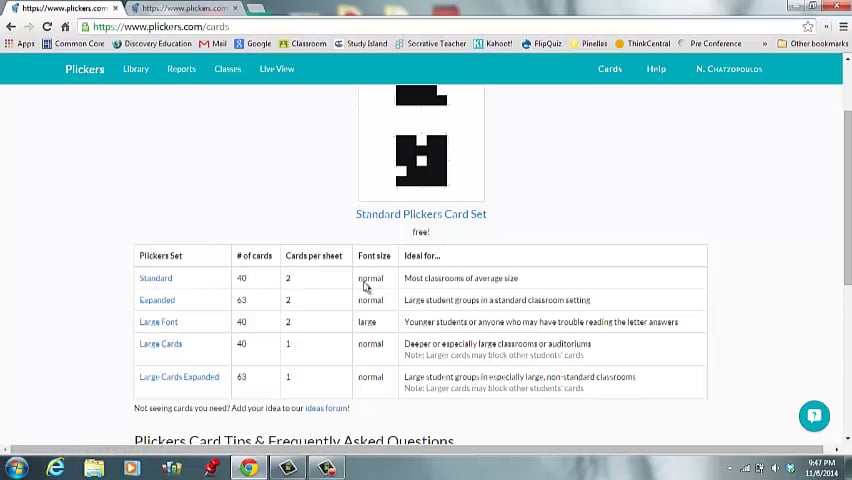Screen dimensions: 852x480
Task: Select the first Plickers browser tab
Action: (x=64, y=8)
